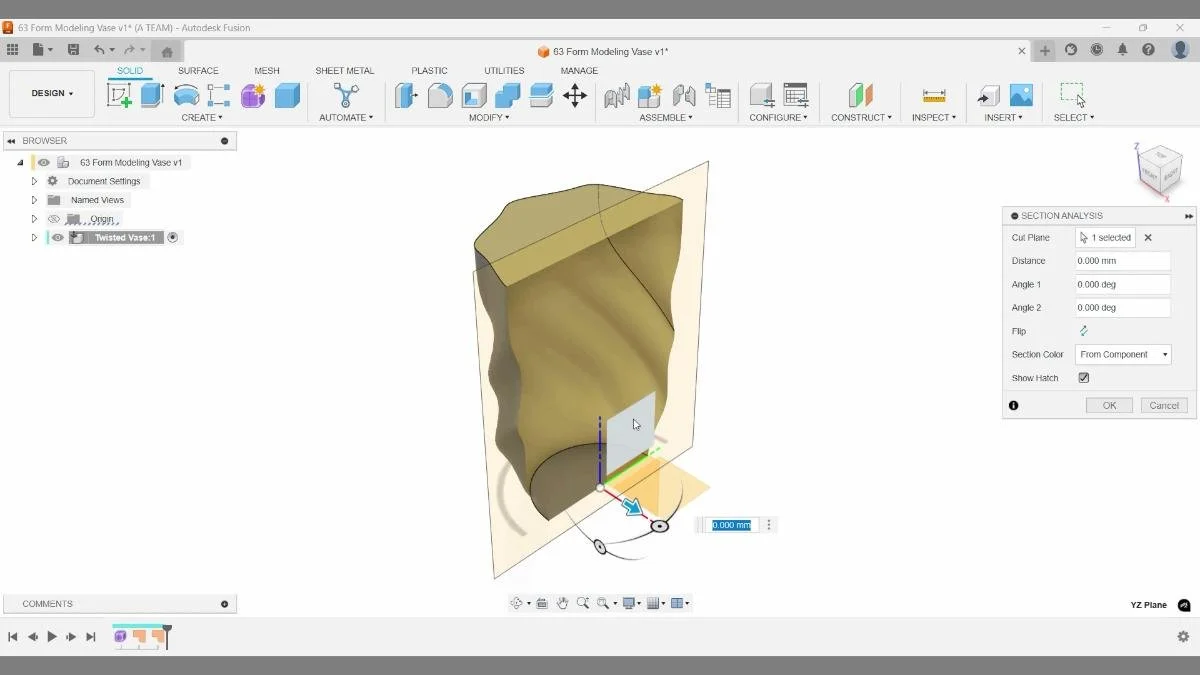Screen dimensions: 1200x675
Task: Toggle Show Hatch in Section Analysis
Action: click(x=1083, y=377)
